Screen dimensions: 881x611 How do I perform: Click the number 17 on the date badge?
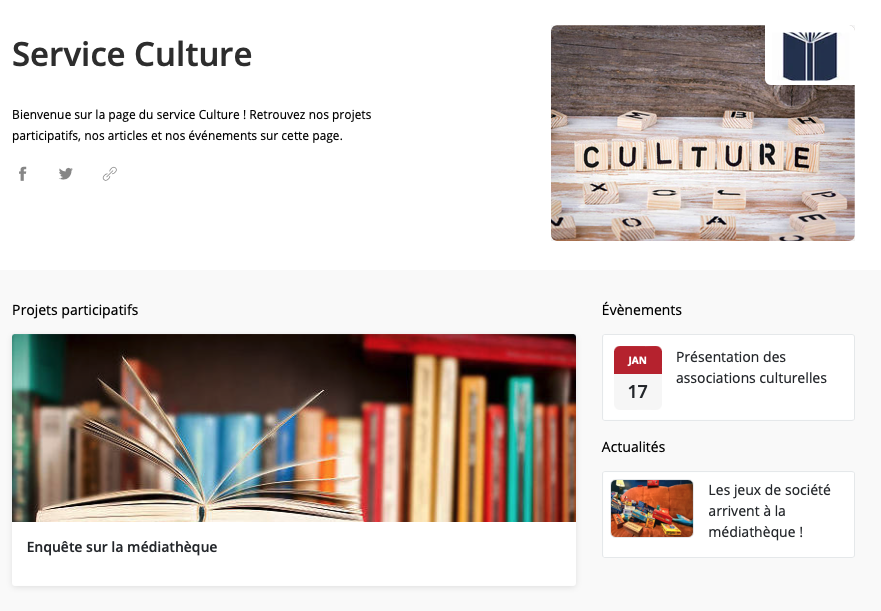(638, 392)
